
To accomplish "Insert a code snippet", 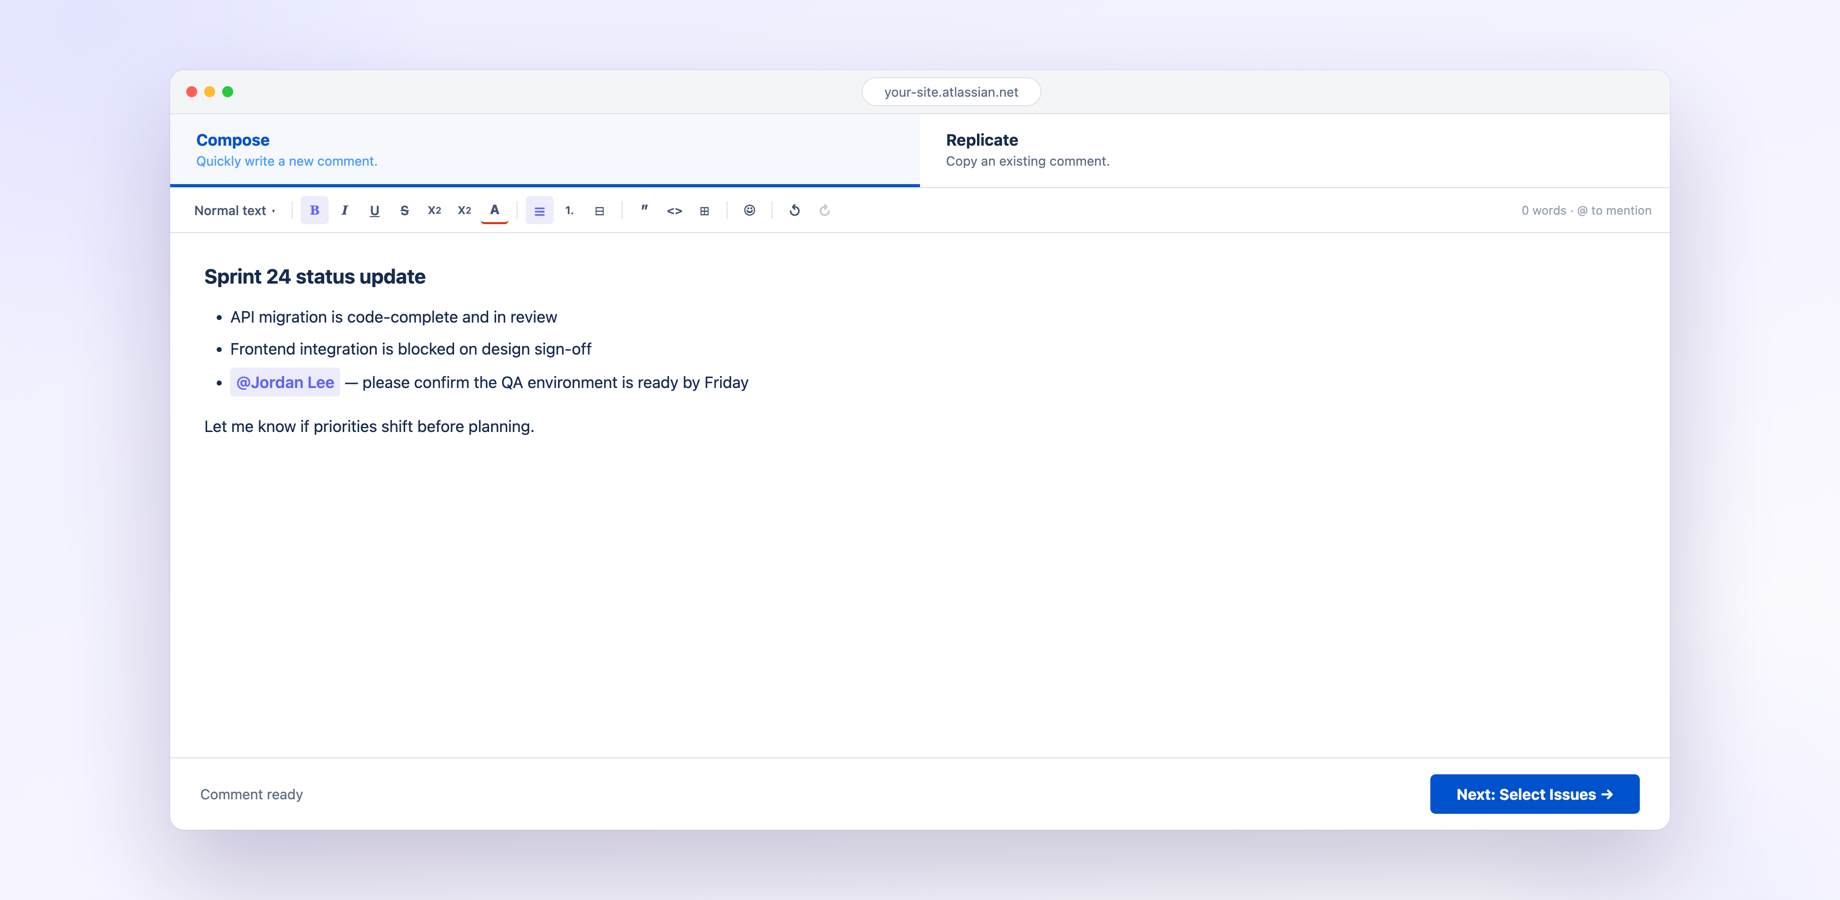I will click(x=674, y=210).
